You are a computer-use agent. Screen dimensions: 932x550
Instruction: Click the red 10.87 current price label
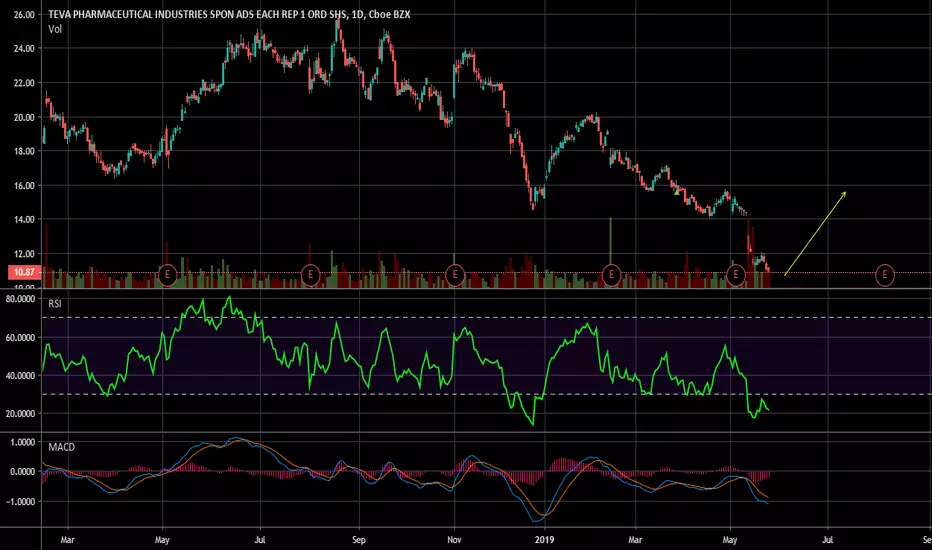coord(24,272)
